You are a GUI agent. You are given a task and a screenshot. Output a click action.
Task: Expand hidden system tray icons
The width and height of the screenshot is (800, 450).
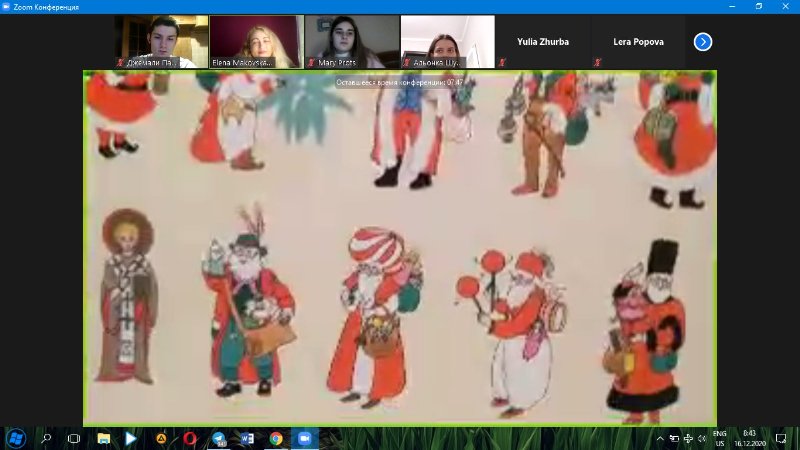[x=660, y=438]
